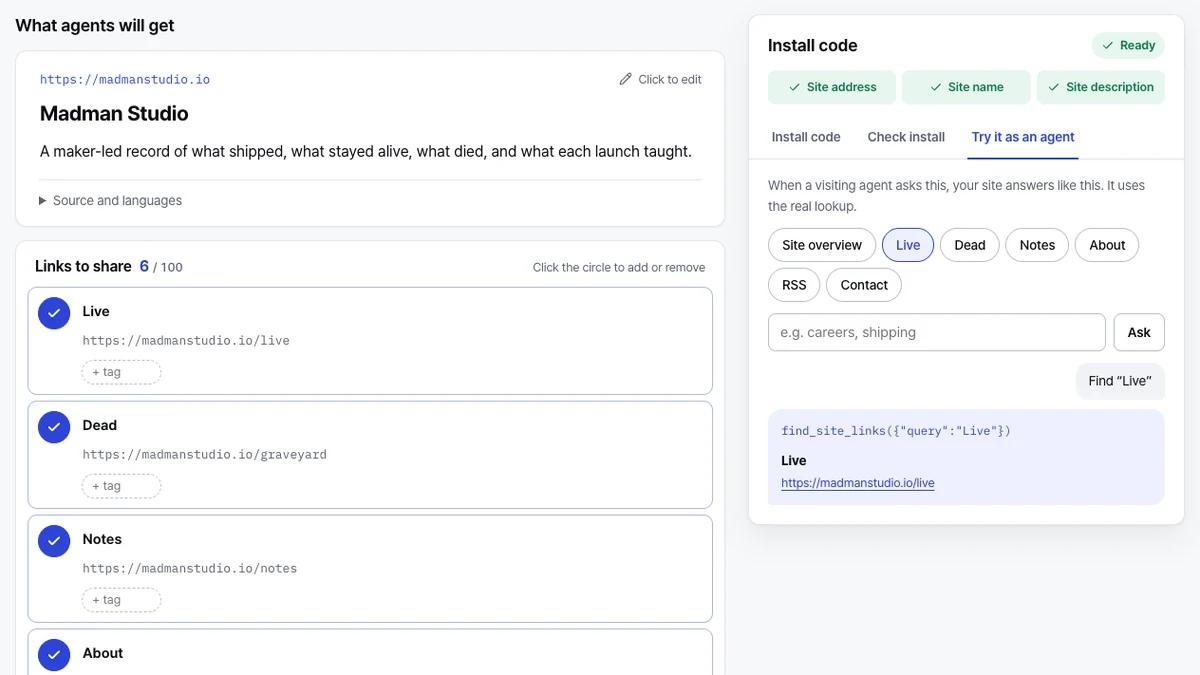Click the Site name checkmark icon

pos(935,87)
